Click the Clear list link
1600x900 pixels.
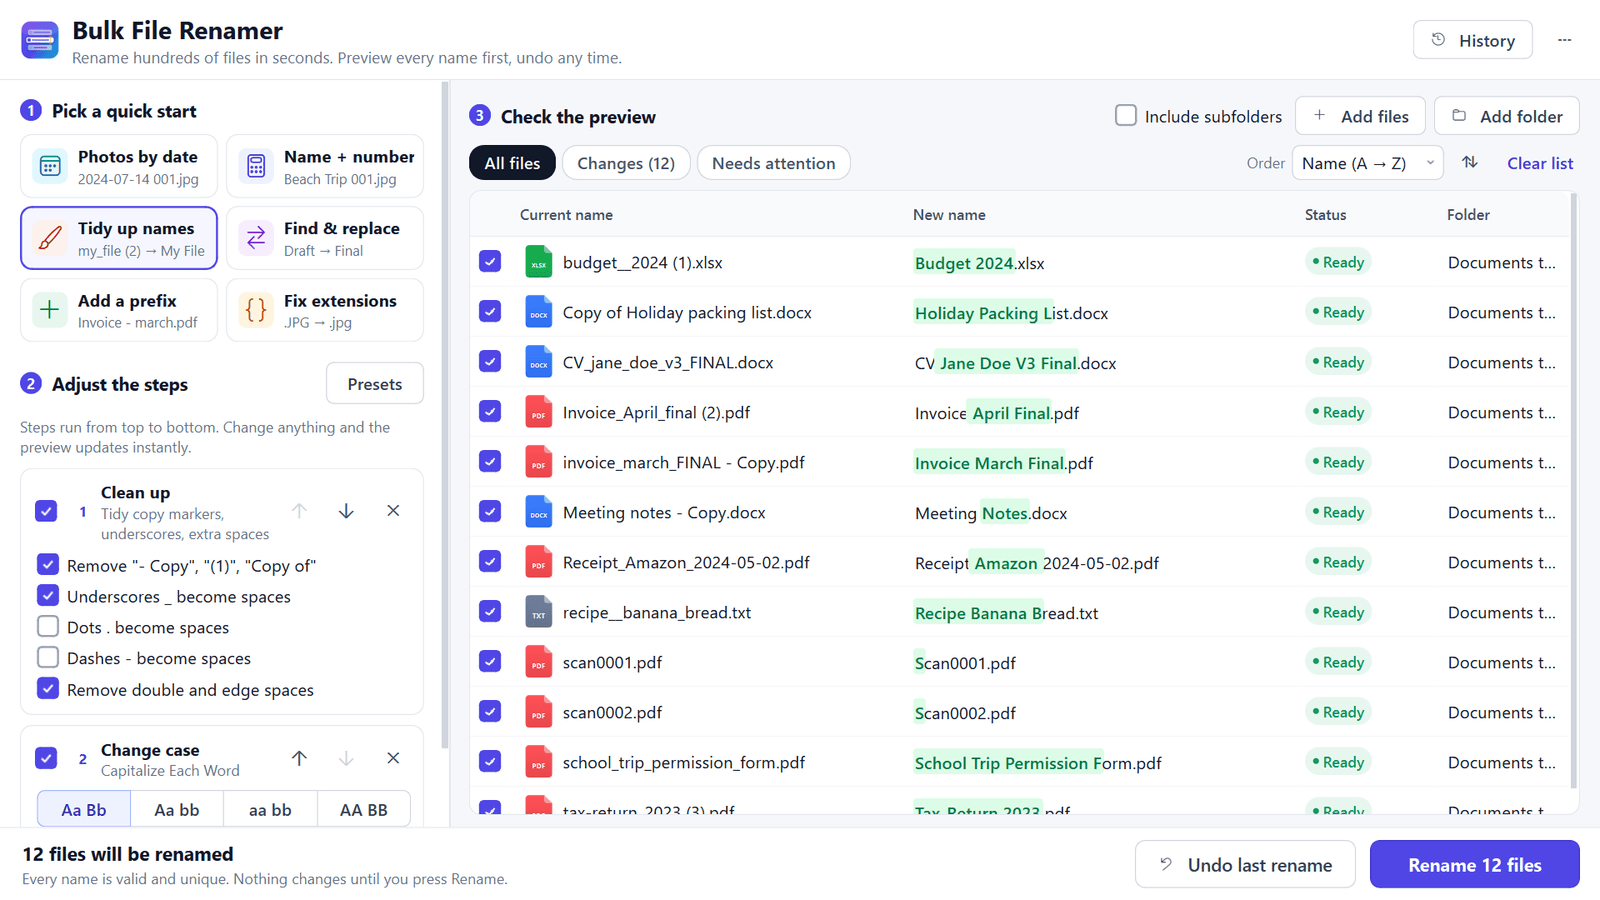[1540, 163]
